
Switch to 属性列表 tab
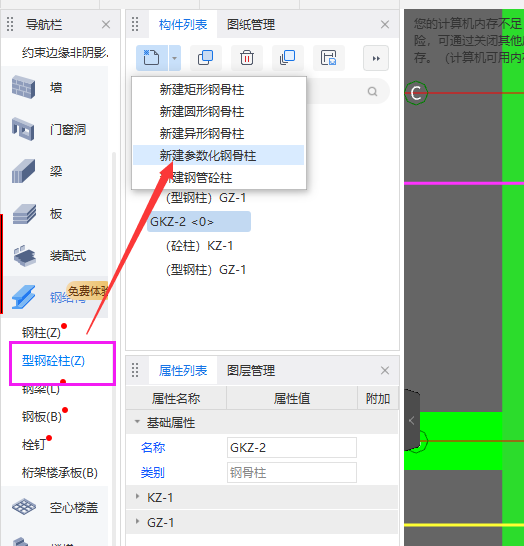click(x=183, y=370)
